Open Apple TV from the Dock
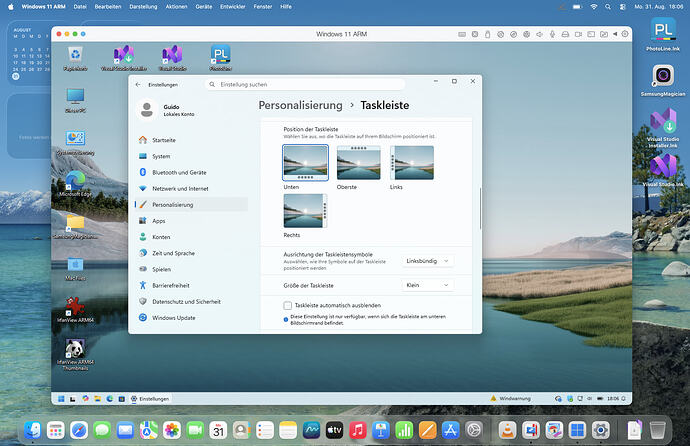The width and height of the screenshot is (690, 446). click(334, 430)
